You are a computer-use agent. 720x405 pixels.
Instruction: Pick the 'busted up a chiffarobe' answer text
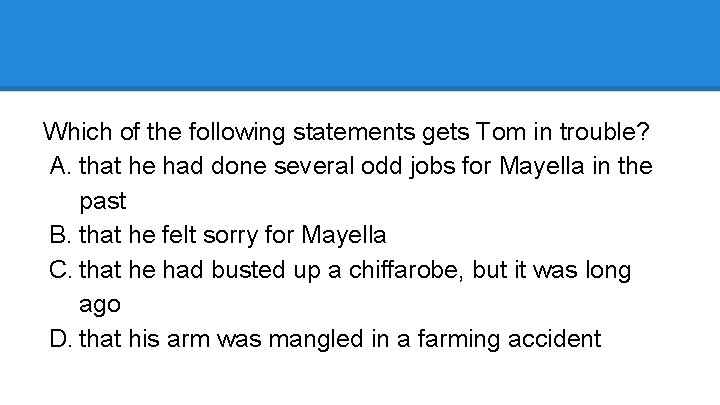(x=355, y=287)
